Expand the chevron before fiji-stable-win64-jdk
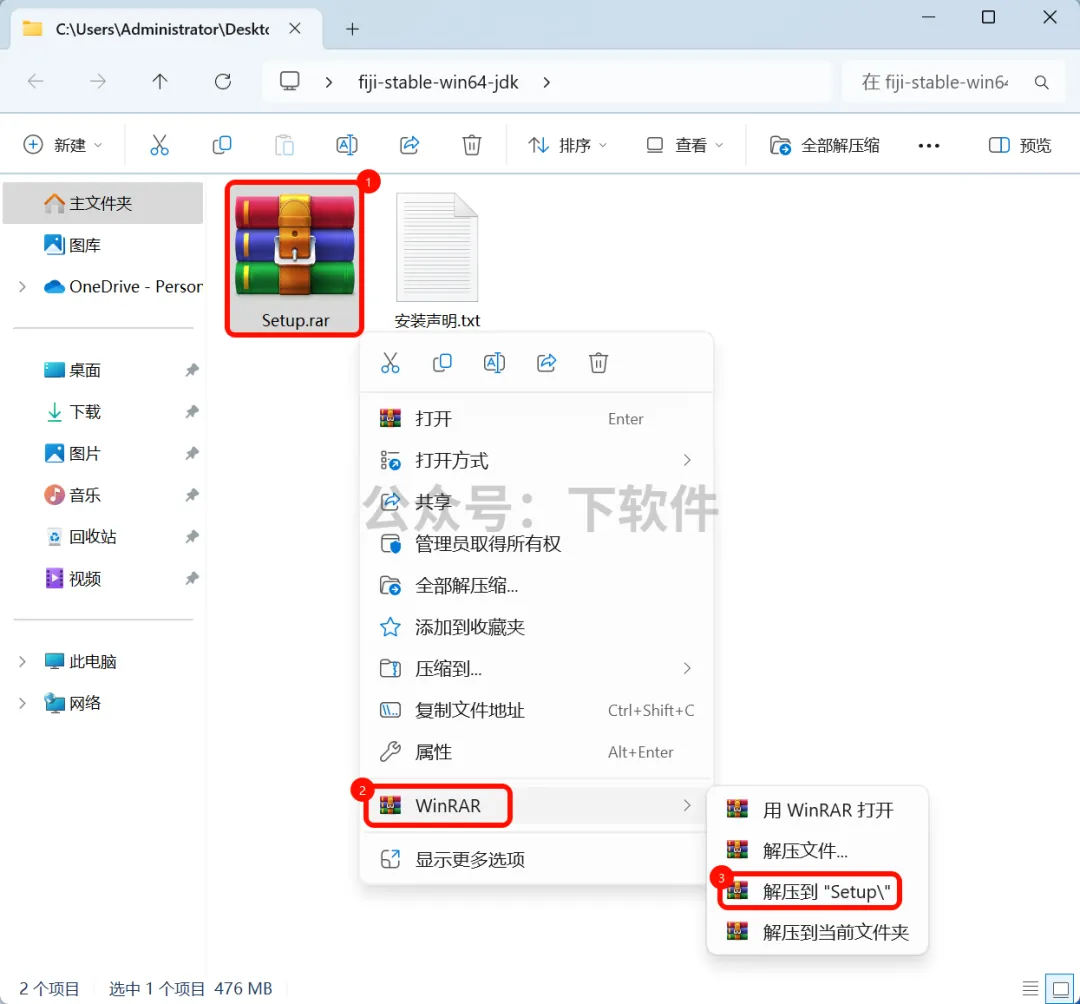This screenshot has height=1004, width=1080. (x=329, y=83)
